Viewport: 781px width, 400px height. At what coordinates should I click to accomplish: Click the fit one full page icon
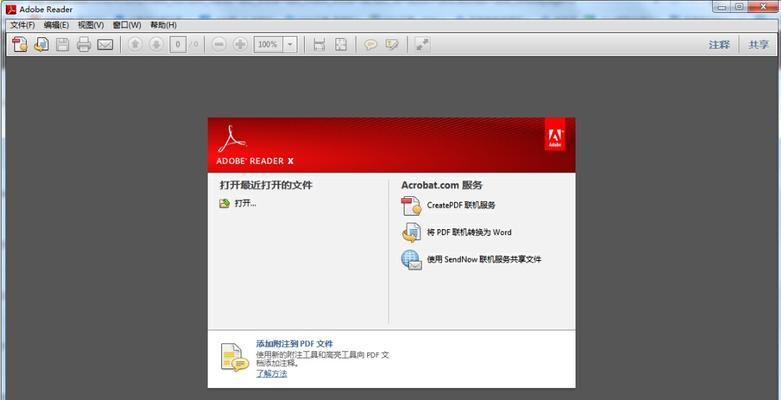pos(341,44)
